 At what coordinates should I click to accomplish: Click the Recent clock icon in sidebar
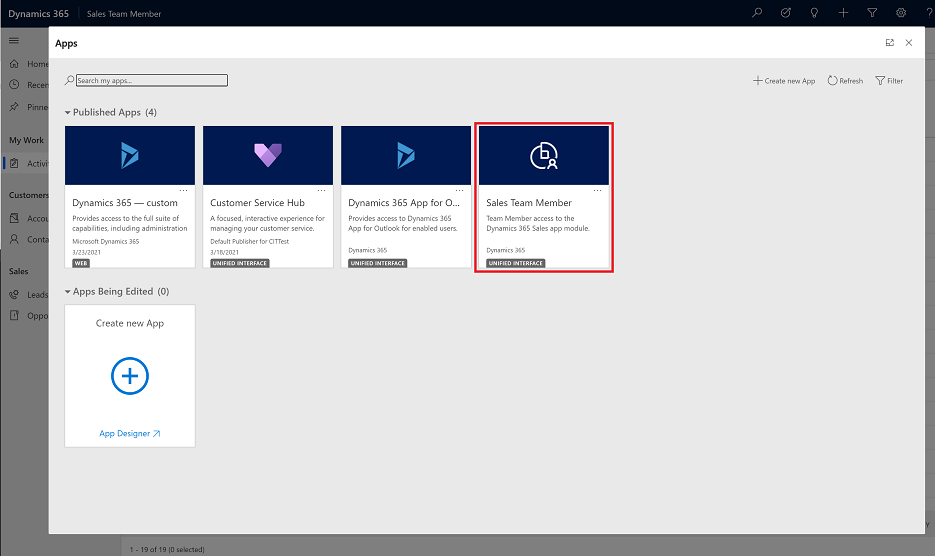coord(14,85)
